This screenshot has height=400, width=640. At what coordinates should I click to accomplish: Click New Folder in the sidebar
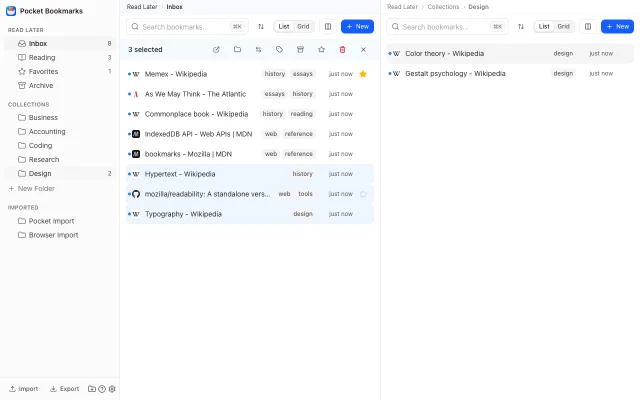(x=32, y=189)
